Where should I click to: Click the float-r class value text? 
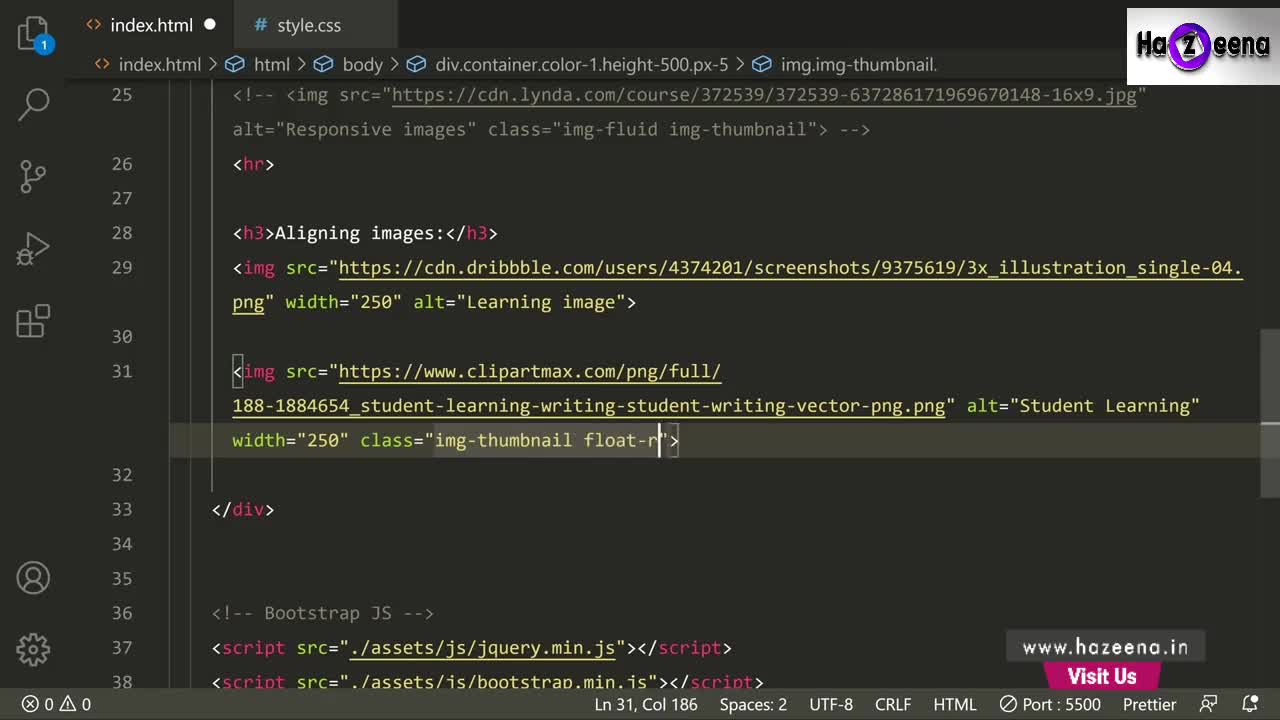(623, 440)
